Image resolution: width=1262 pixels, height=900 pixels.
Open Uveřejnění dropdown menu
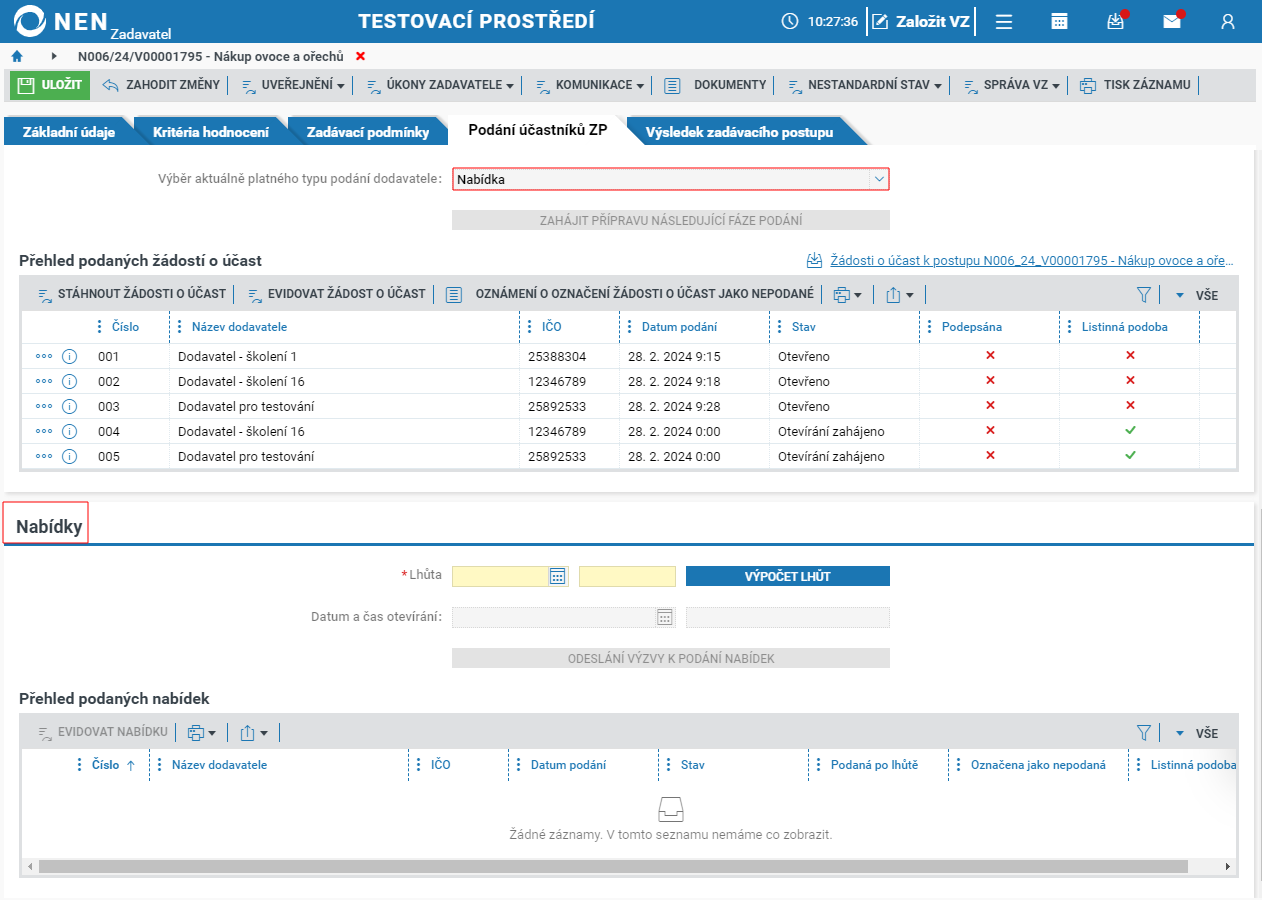(293, 85)
